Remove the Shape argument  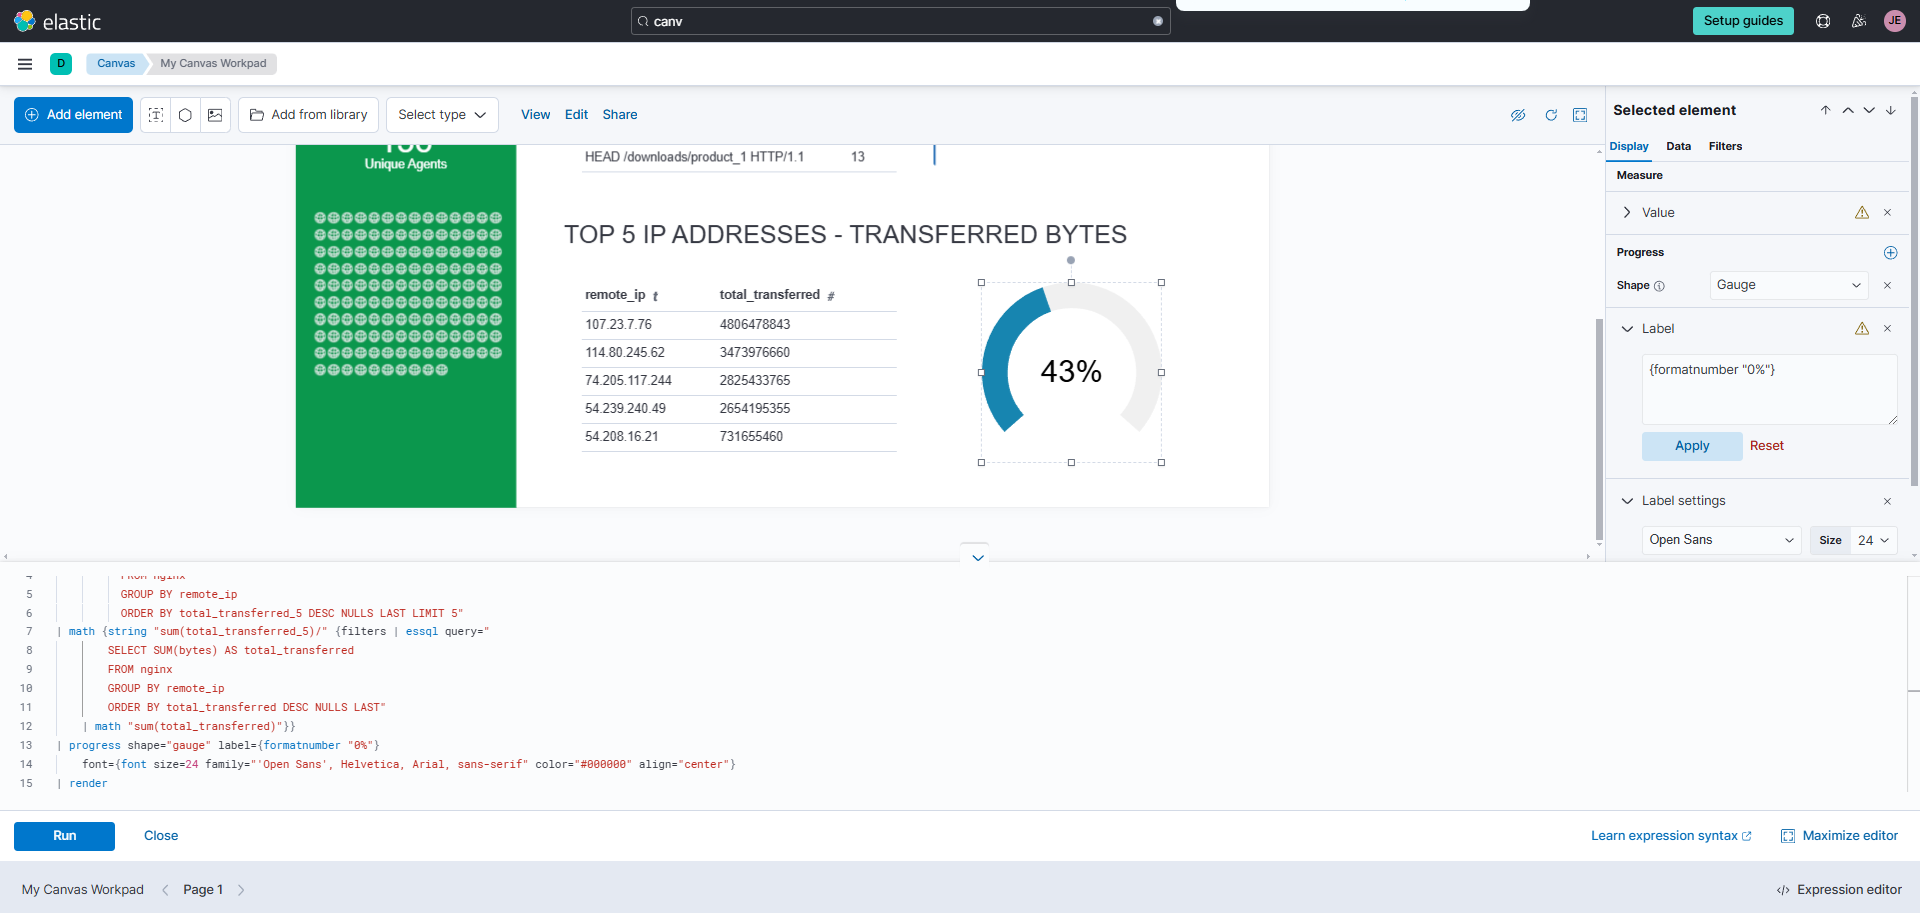(1887, 285)
